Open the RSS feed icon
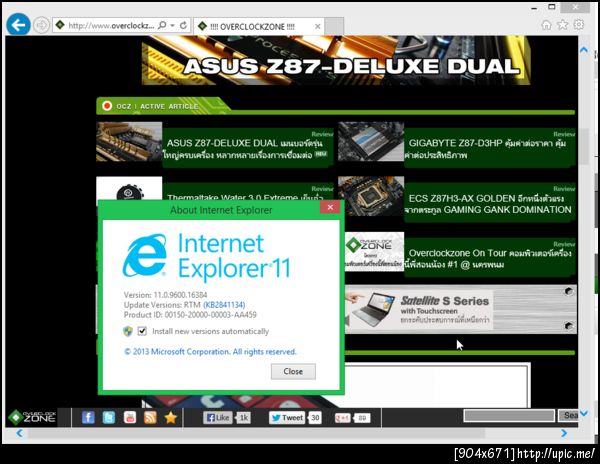Viewport: 600px width, 464px height. [150, 417]
